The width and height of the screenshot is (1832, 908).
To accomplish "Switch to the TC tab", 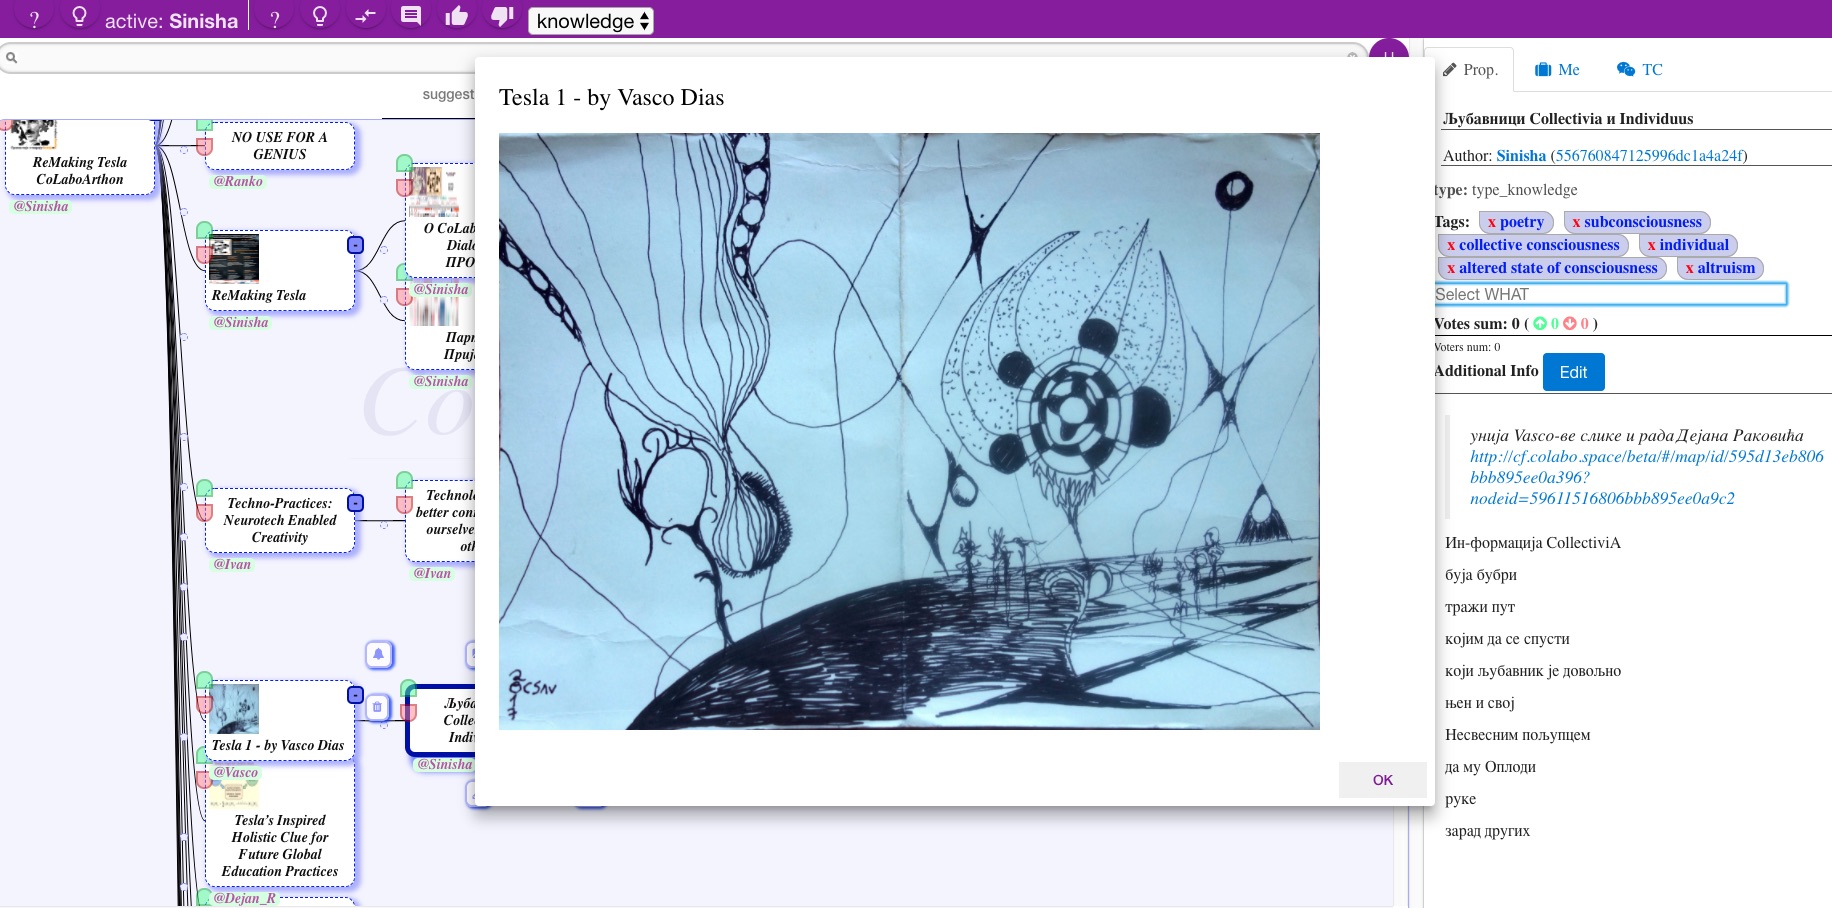I will coord(1640,69).
